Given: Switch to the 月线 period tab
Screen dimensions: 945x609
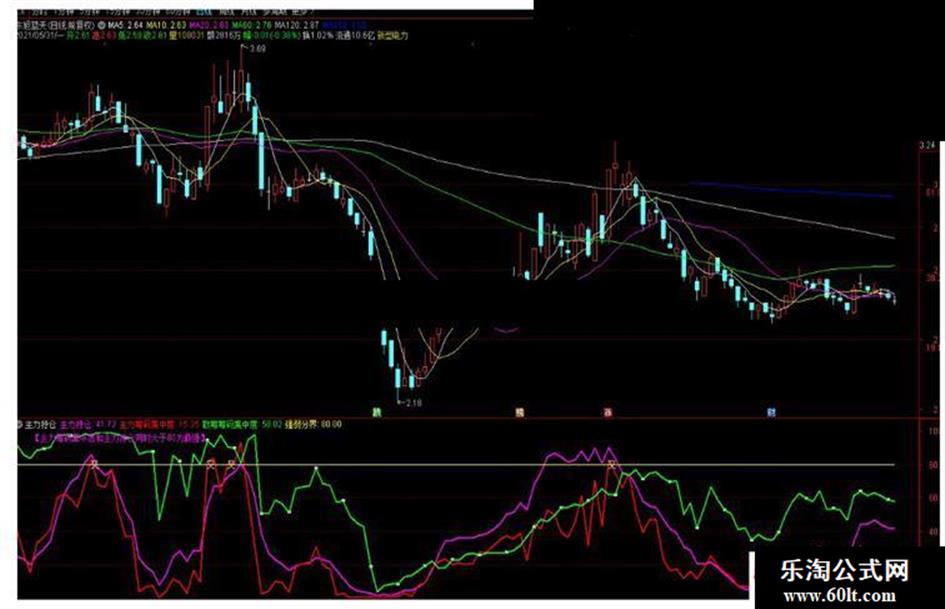Looking at the screenshot, I should [250, 12].
